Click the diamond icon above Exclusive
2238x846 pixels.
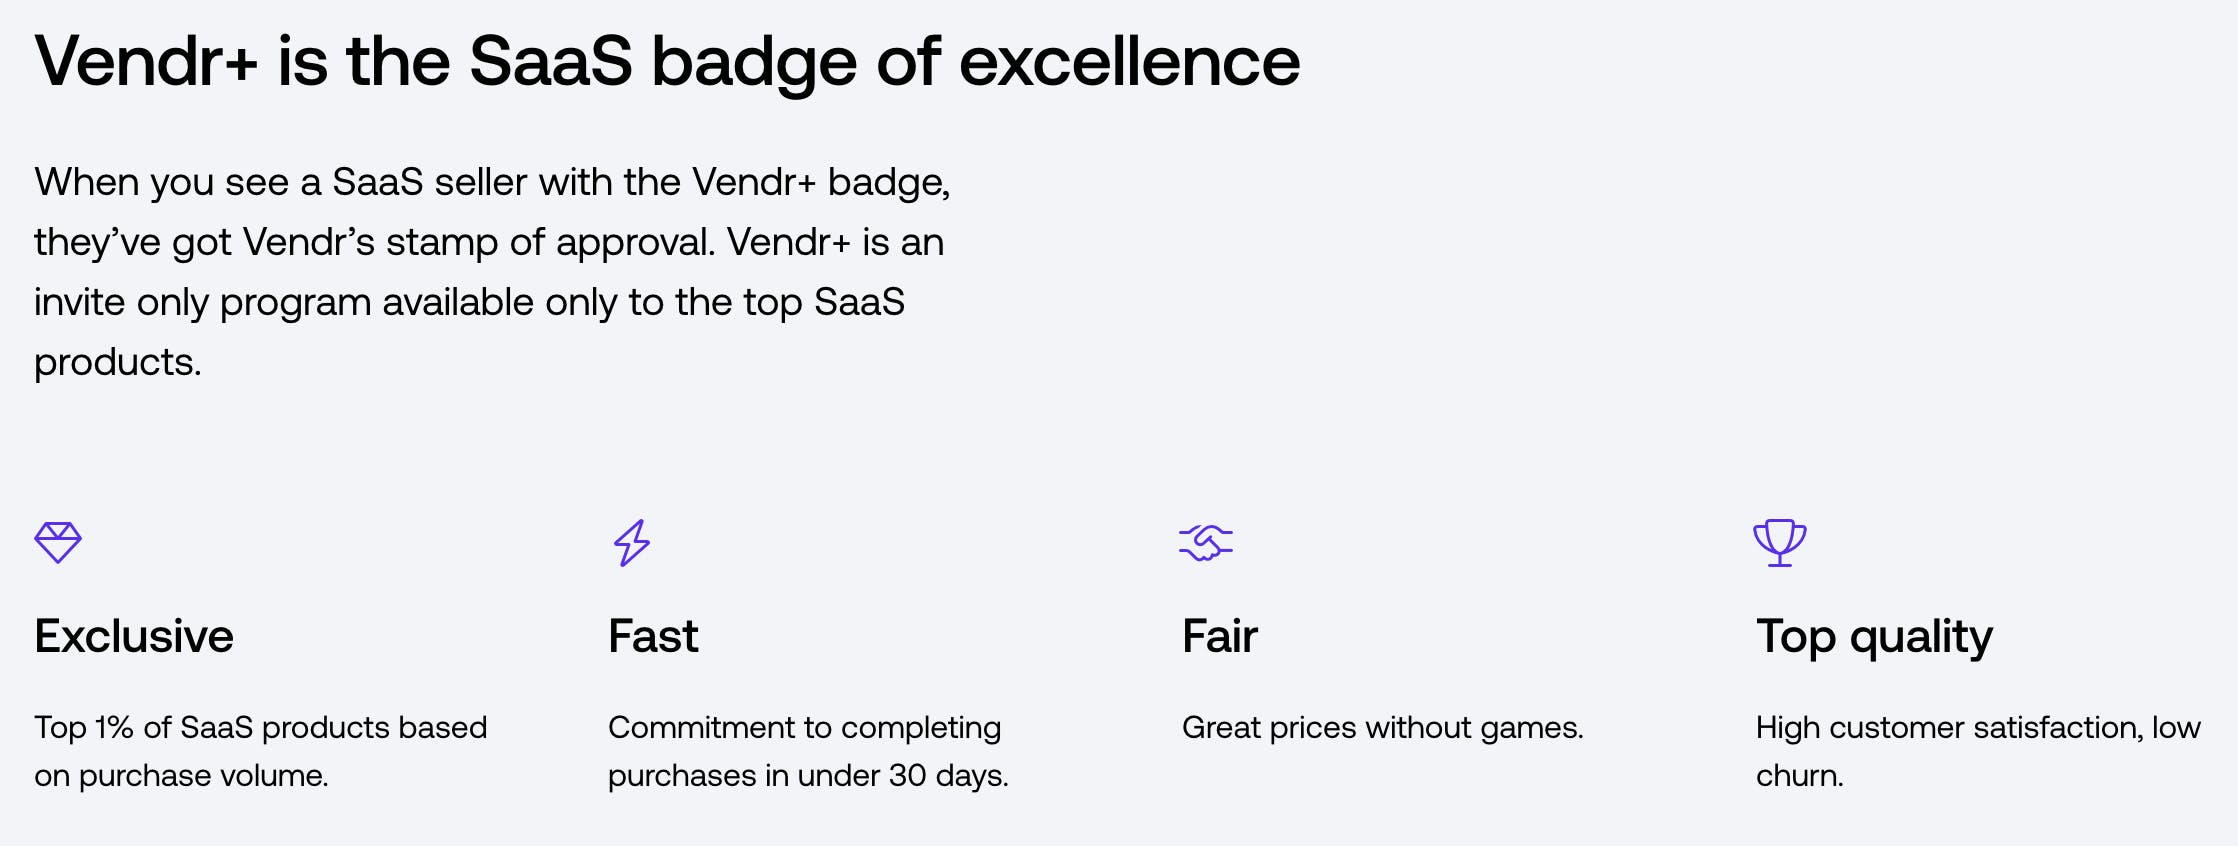pos(58,543)
